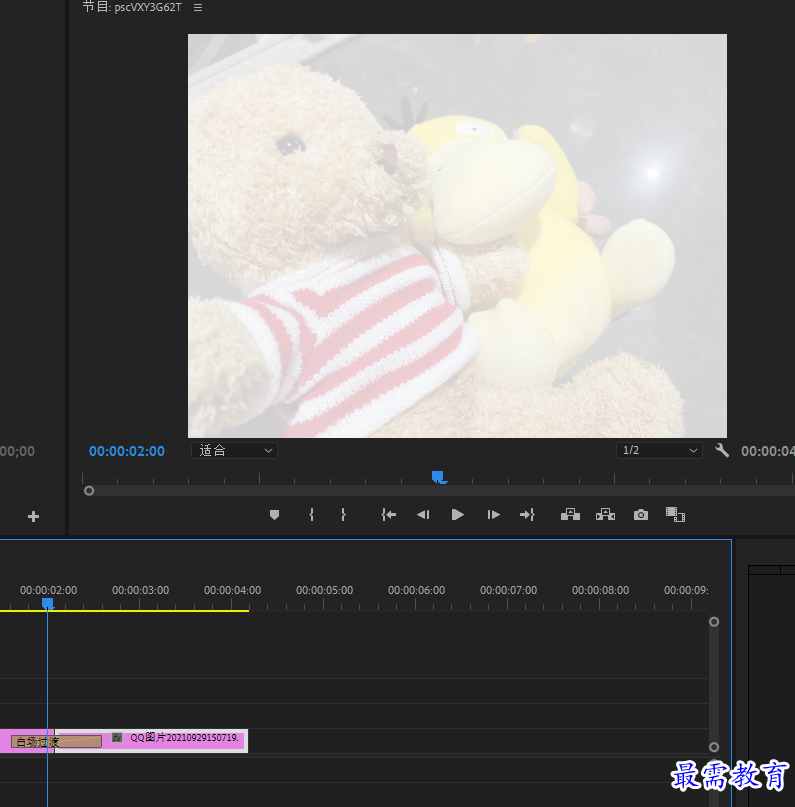Click the Lift button

coord(570,514)
